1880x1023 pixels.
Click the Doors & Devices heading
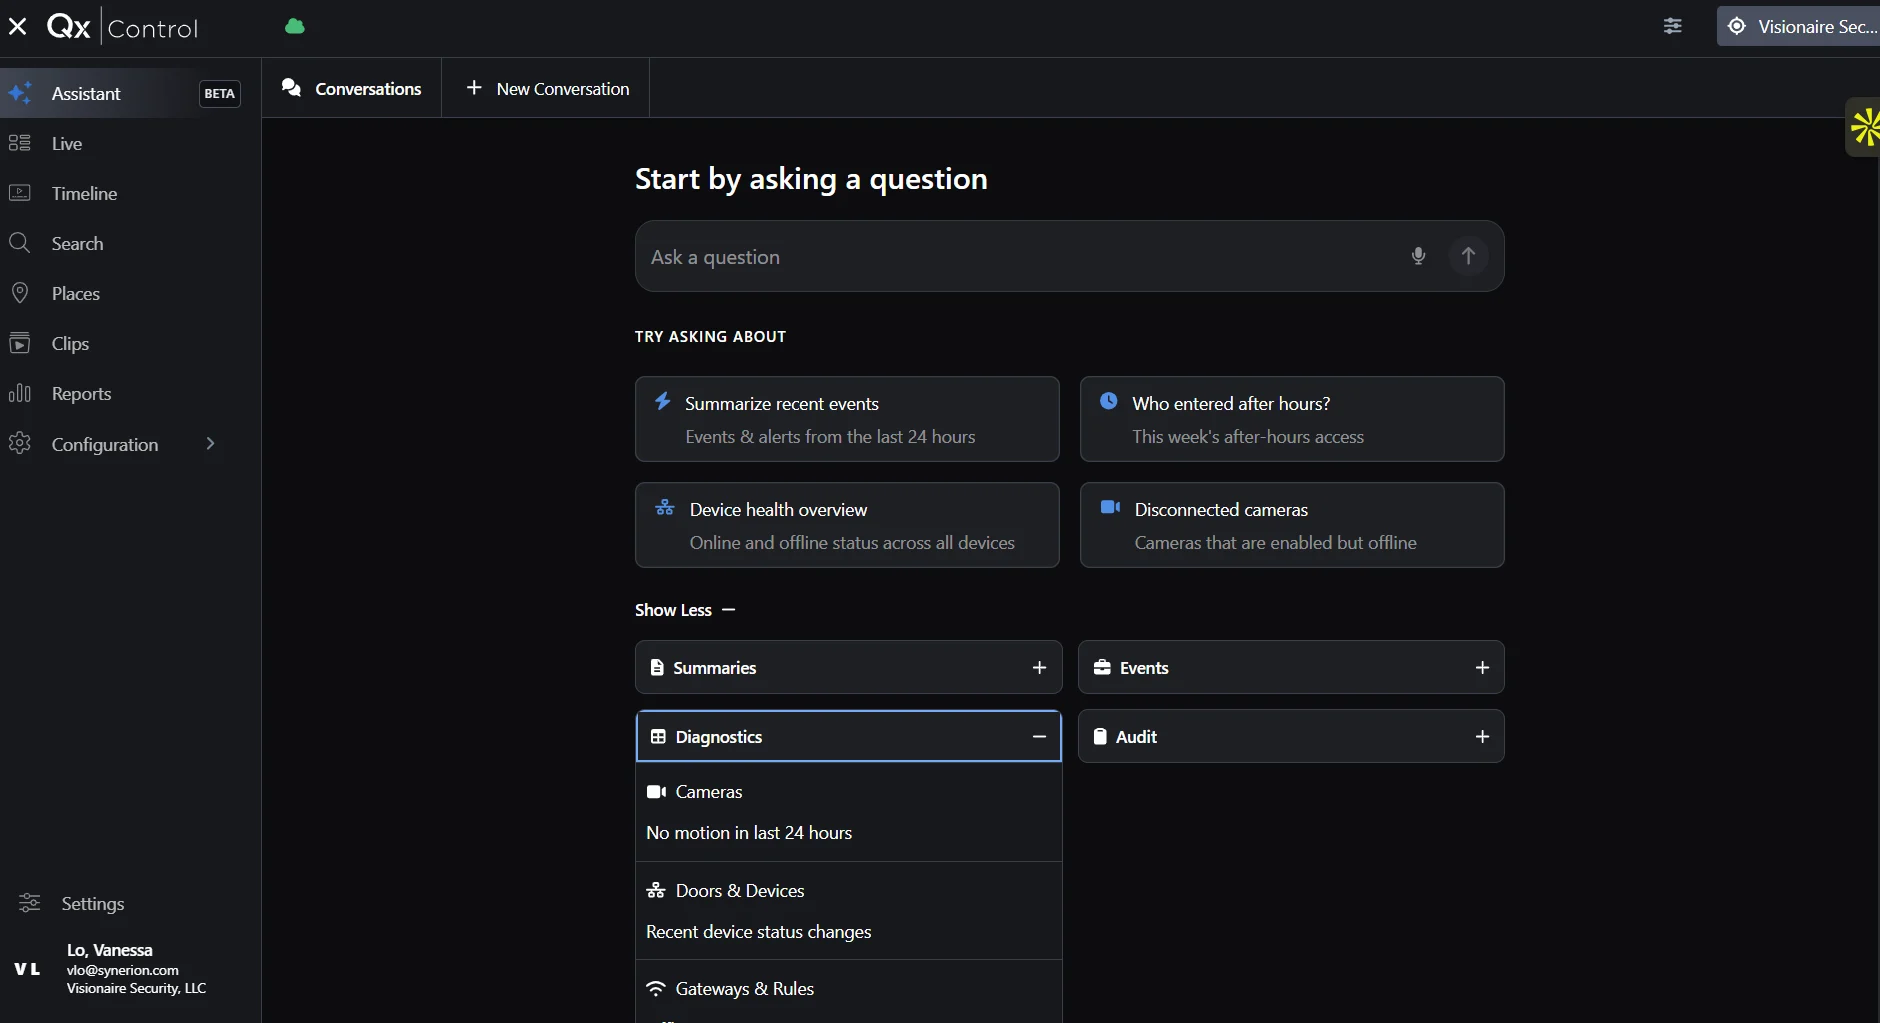[x=740, y=891]
